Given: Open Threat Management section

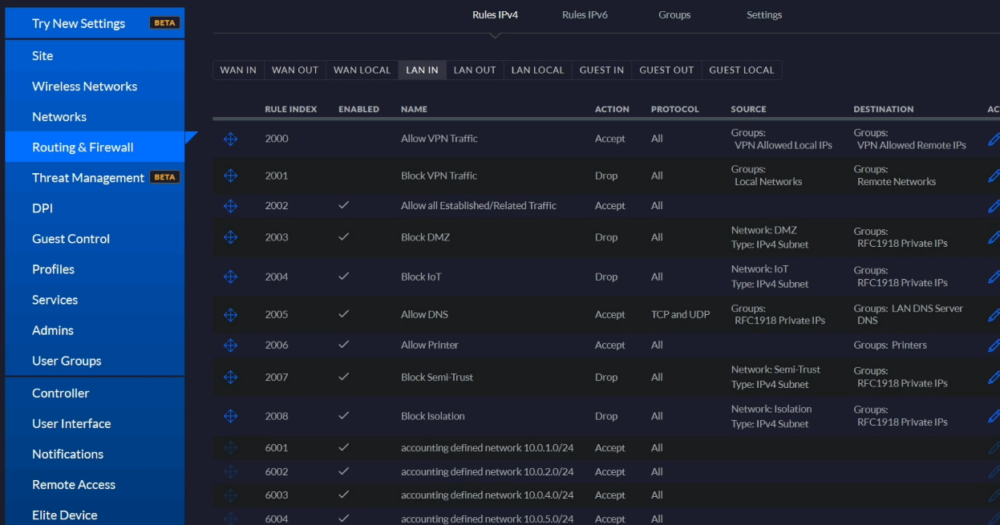Looking at the screenshot, I should [x=95, y=178].
